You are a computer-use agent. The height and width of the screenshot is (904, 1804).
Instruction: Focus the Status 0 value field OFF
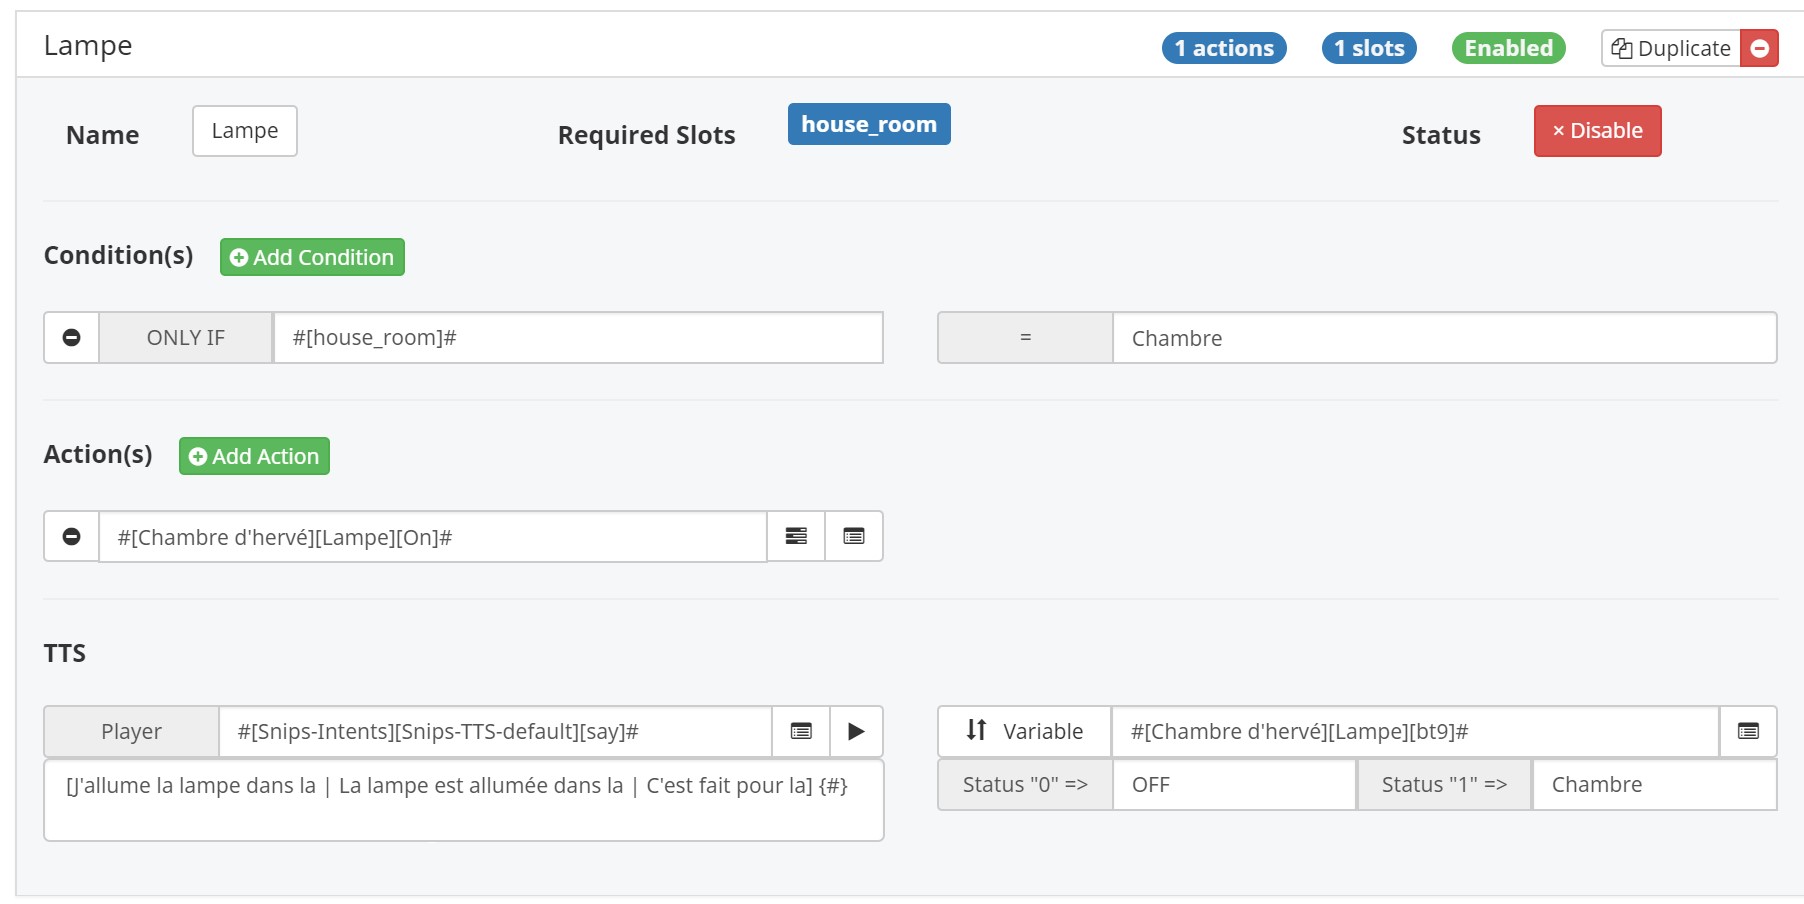click(1235, 785)
